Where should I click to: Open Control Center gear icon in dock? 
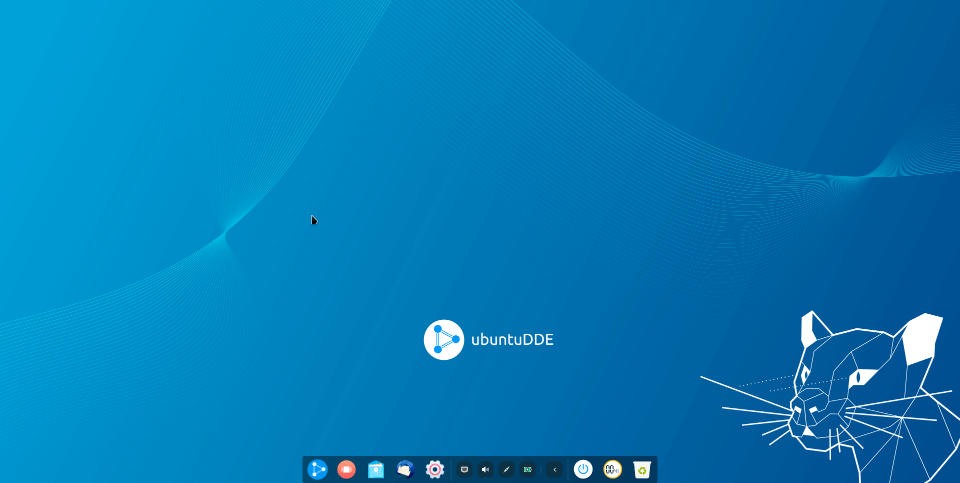click(435, 470)
